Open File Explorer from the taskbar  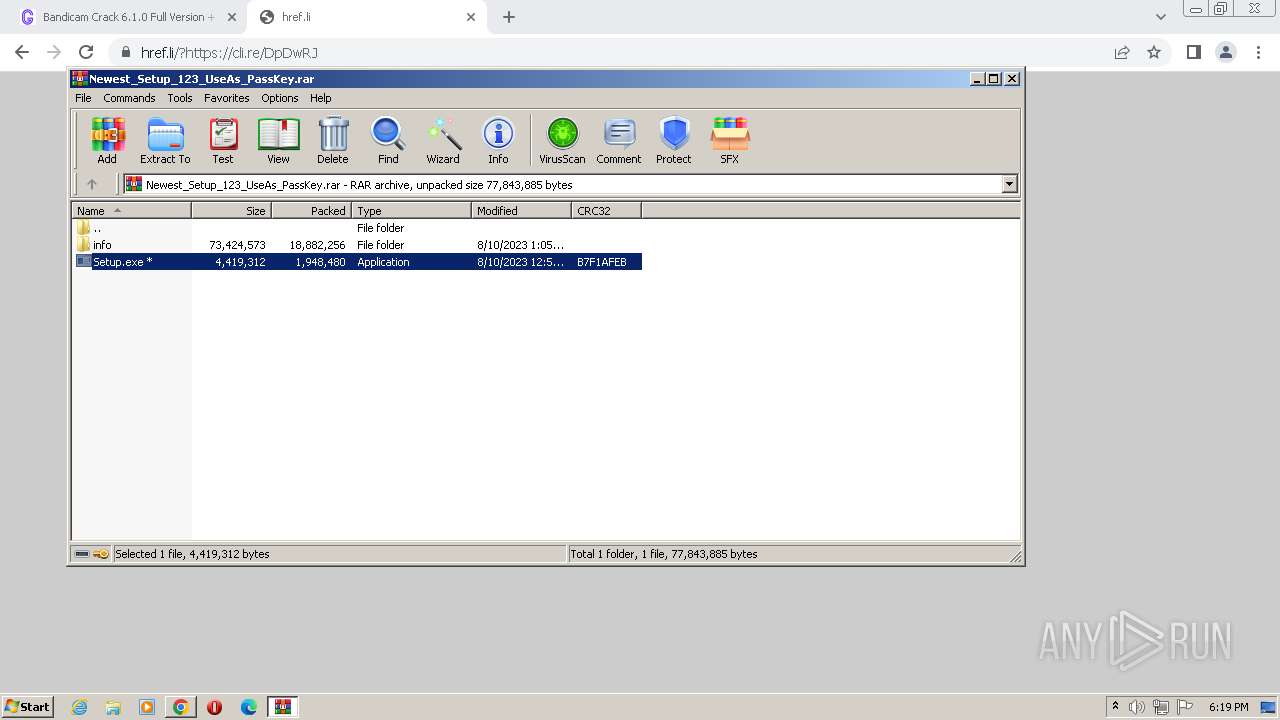point(113,707)
